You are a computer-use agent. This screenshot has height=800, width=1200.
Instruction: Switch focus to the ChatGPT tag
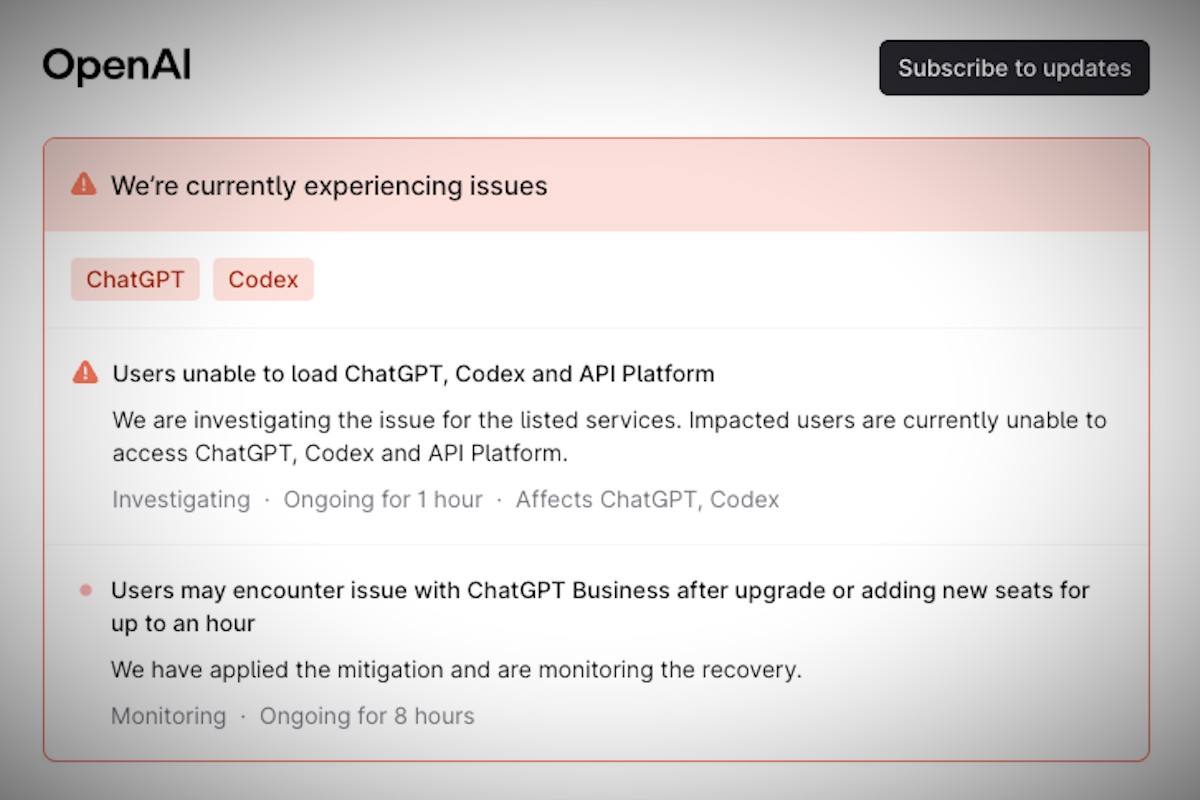135,279
